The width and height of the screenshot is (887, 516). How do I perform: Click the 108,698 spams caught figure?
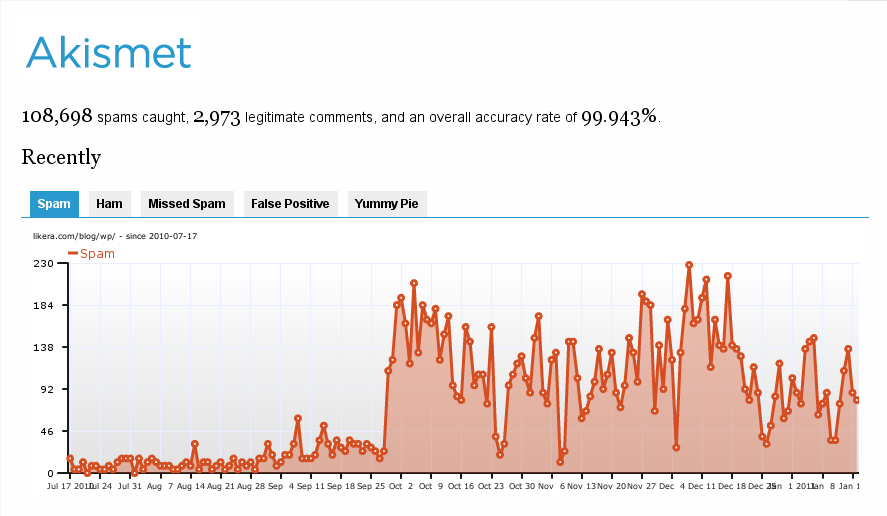57,116
